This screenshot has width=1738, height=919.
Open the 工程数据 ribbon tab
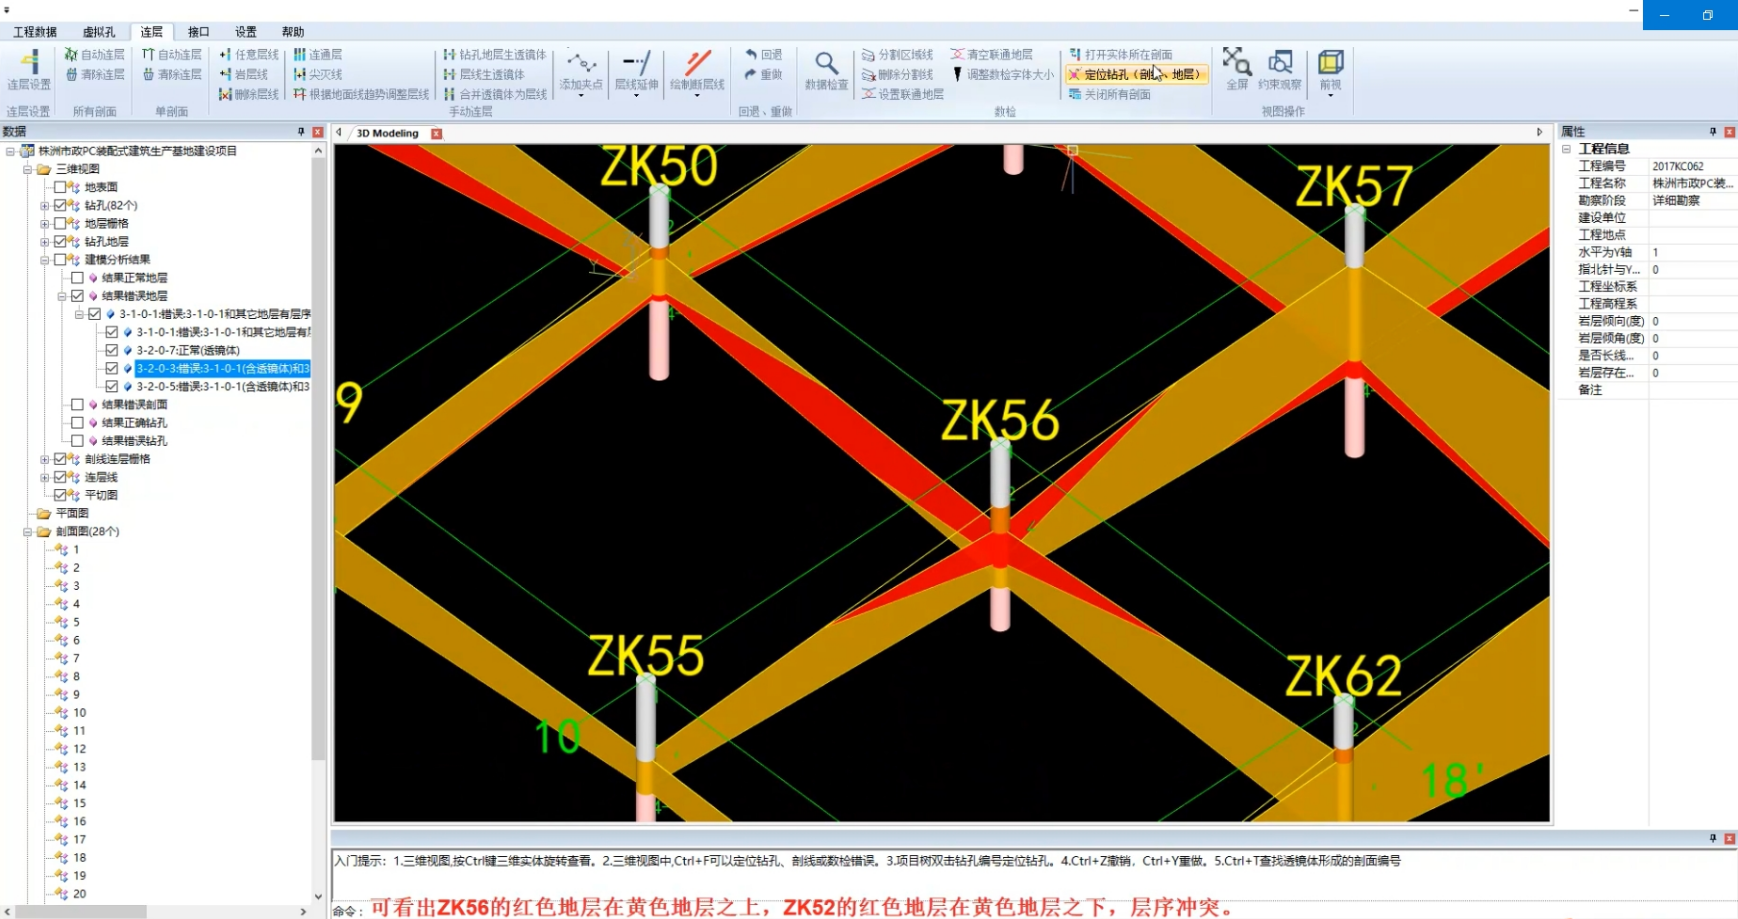click(x=35, y=32)
